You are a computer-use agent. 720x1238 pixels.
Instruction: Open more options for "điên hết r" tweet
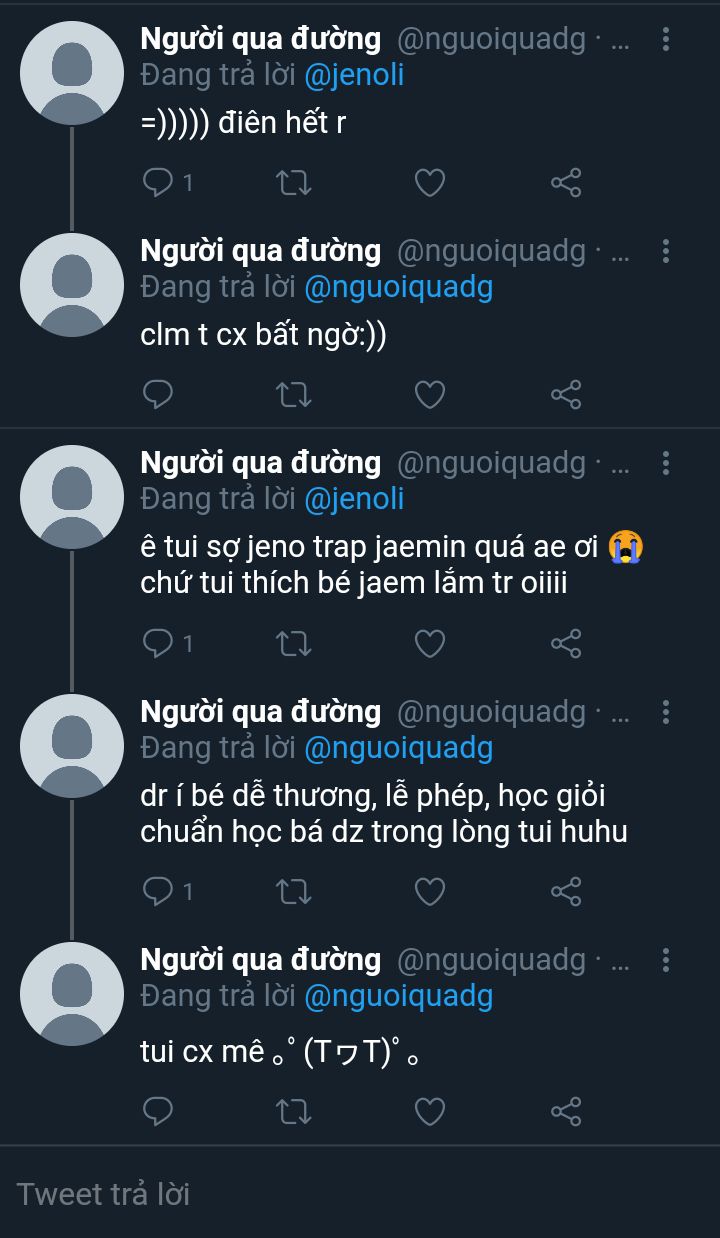(x=666, y=40)
